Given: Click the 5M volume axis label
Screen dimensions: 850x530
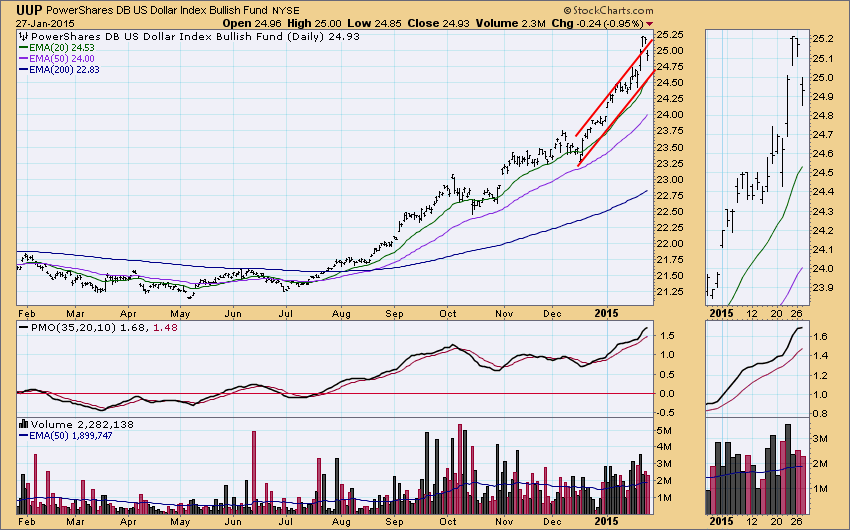Looking at the screenshot, I should pyautogui.click(x=665, y=430).
